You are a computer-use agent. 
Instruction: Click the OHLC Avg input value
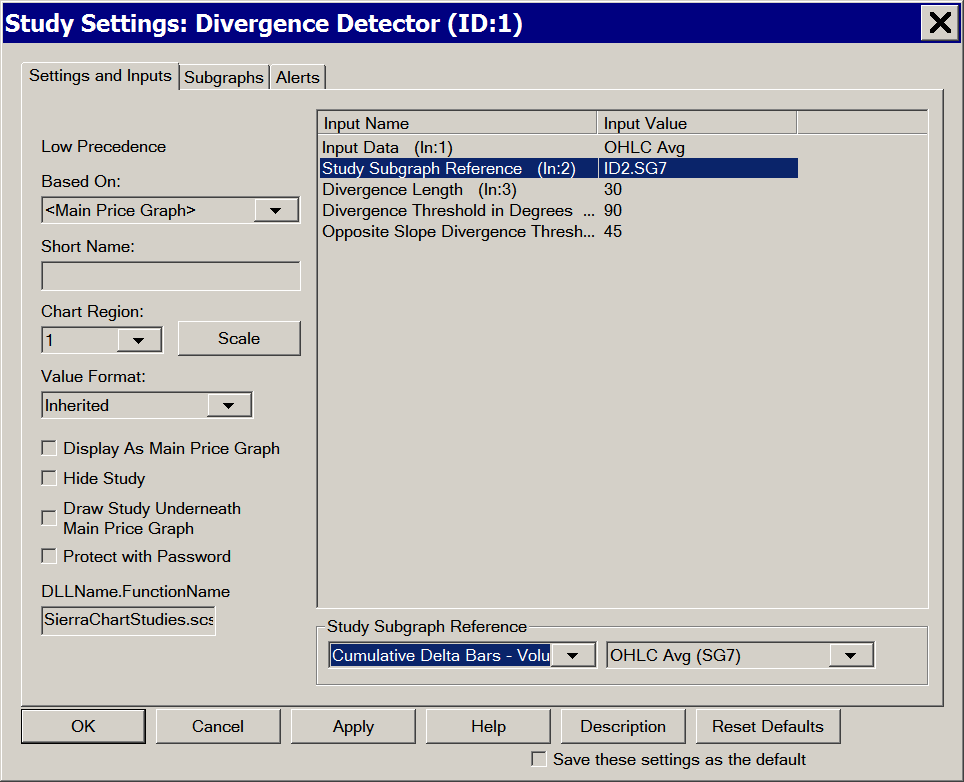click(644, 148)
